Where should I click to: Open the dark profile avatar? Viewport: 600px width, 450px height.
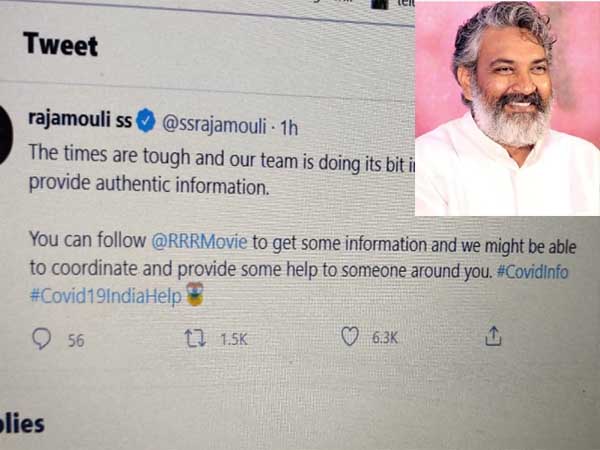pos(6,134)
